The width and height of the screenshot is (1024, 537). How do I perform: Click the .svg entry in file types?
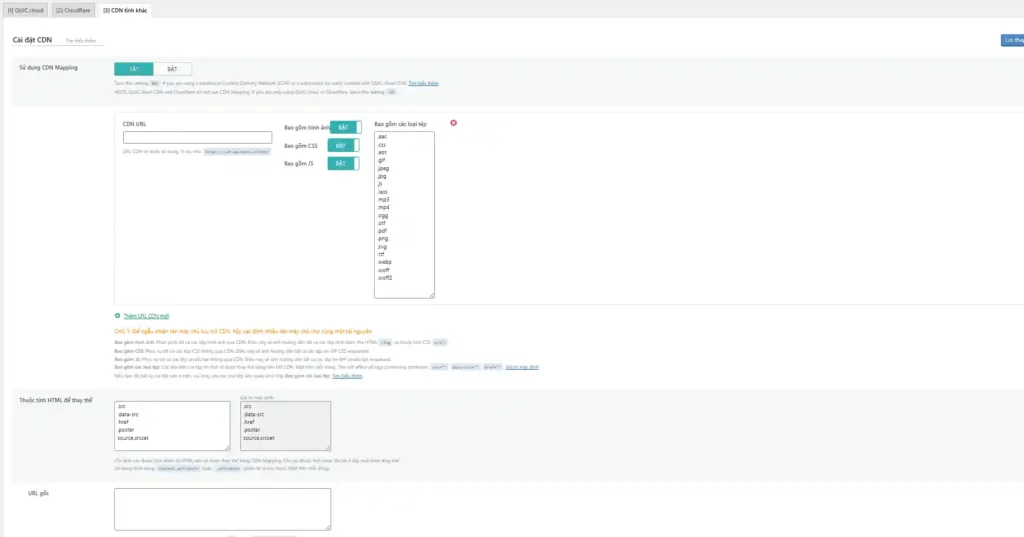382,247
